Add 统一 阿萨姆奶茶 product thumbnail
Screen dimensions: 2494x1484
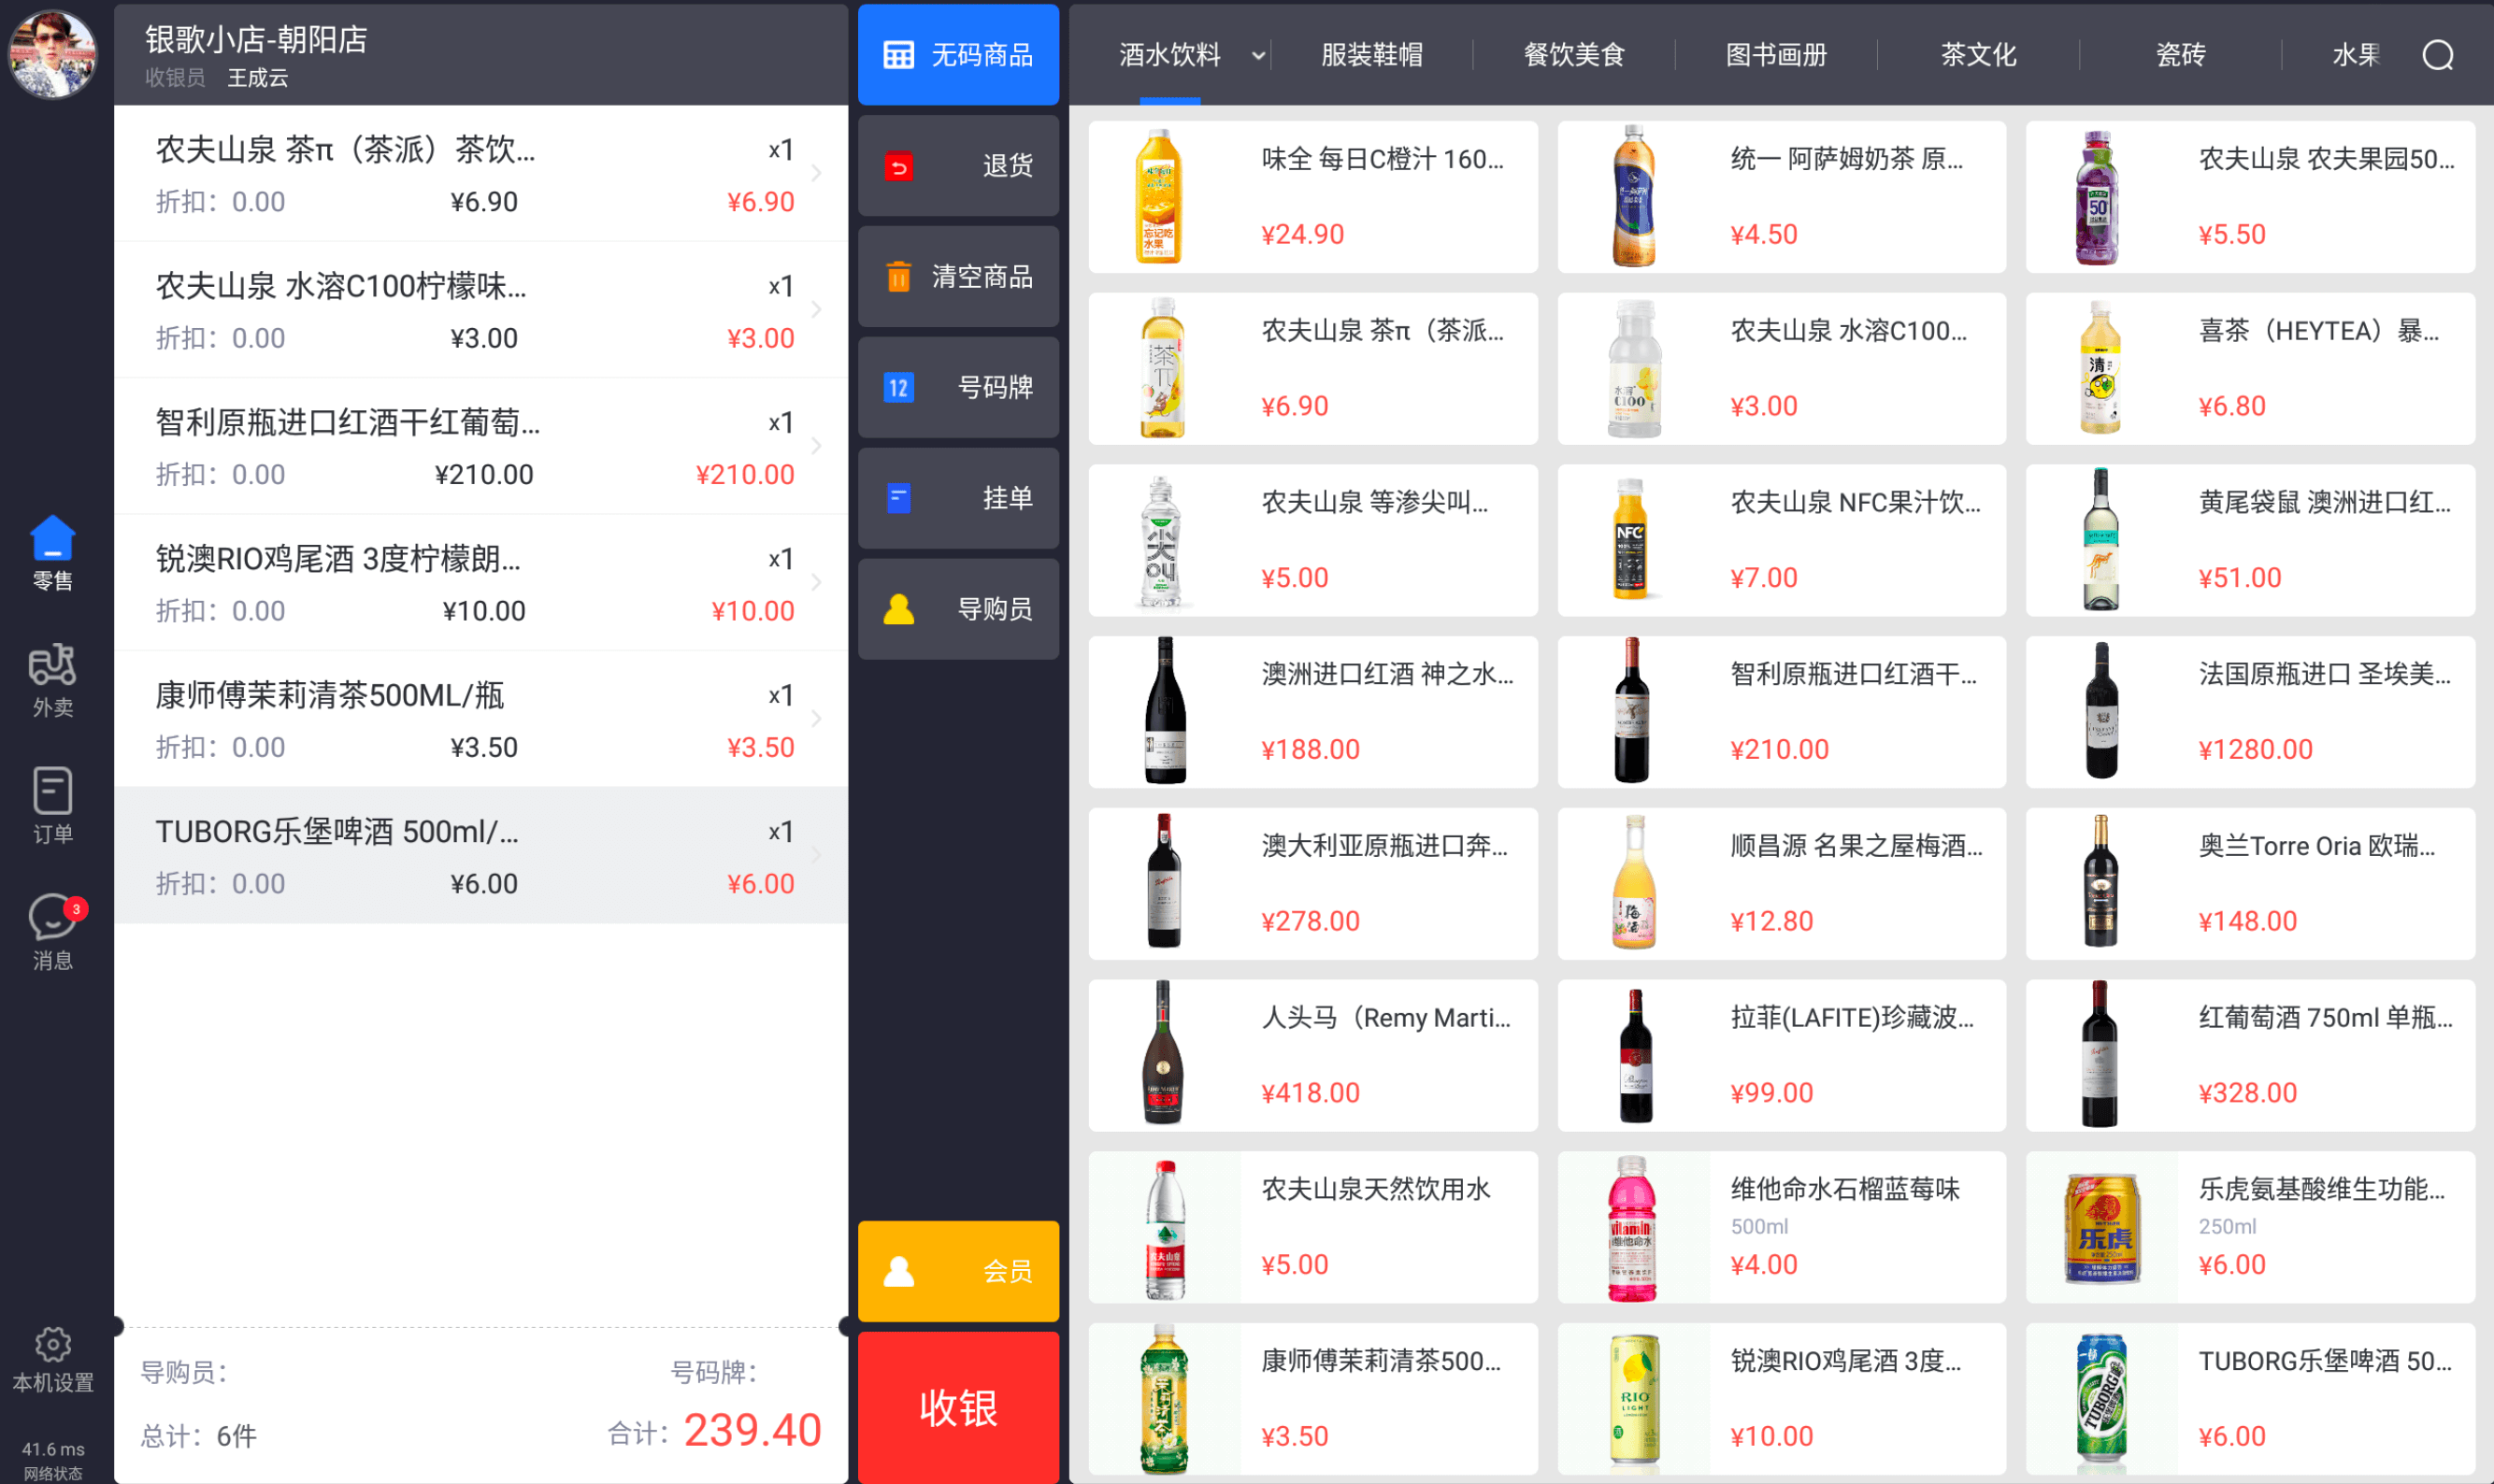point(1633,197)
